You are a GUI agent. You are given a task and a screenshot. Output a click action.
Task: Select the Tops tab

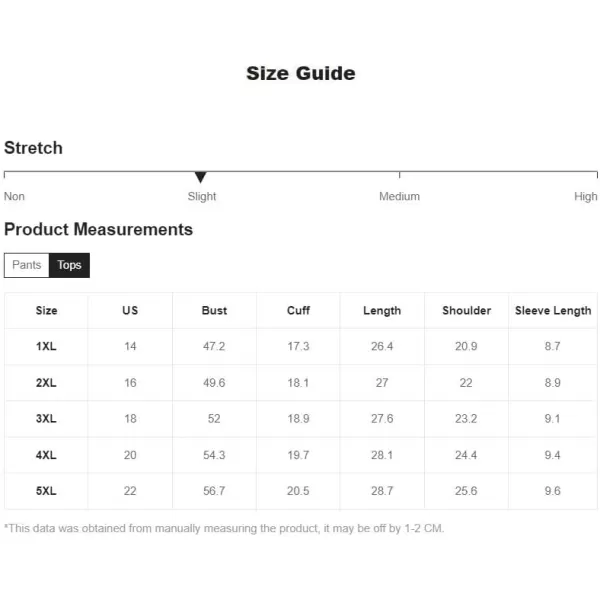tap(69, 265)
